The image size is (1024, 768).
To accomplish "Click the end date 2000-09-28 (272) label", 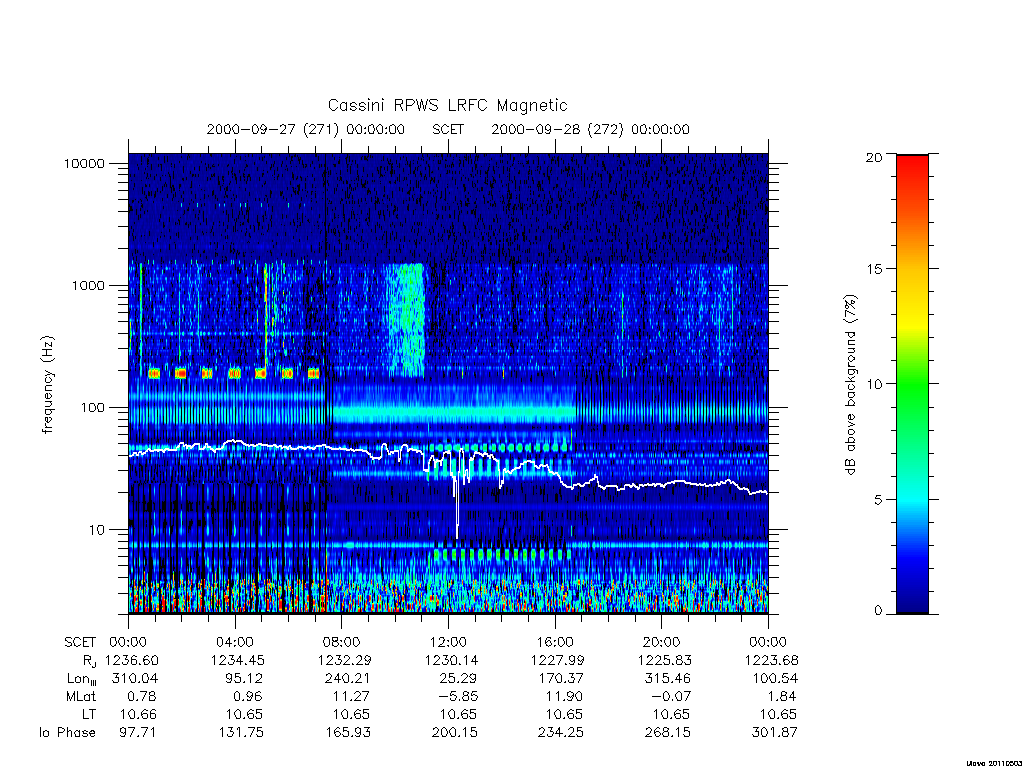I will (x=557, y=129).
